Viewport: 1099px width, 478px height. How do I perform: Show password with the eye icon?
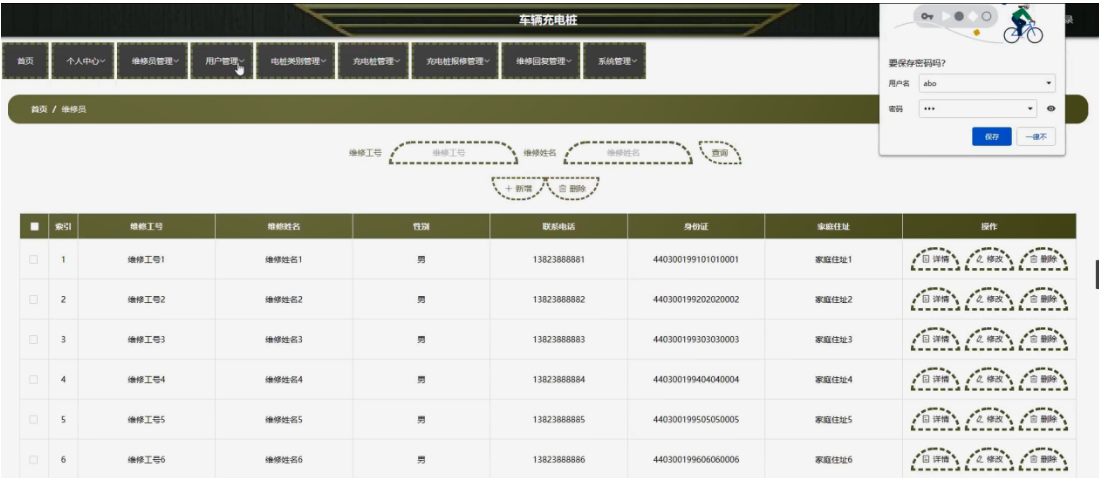point(1051,109)
